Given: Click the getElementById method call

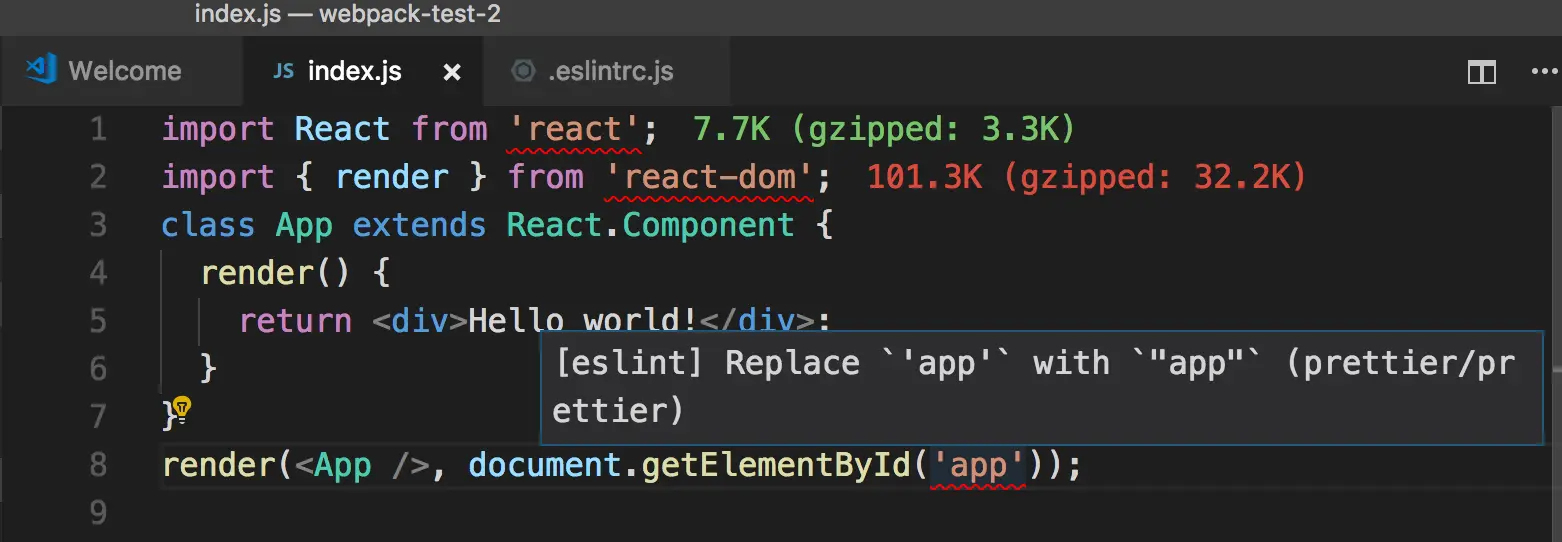Looking at the screenshot, I should pos(779,466).
